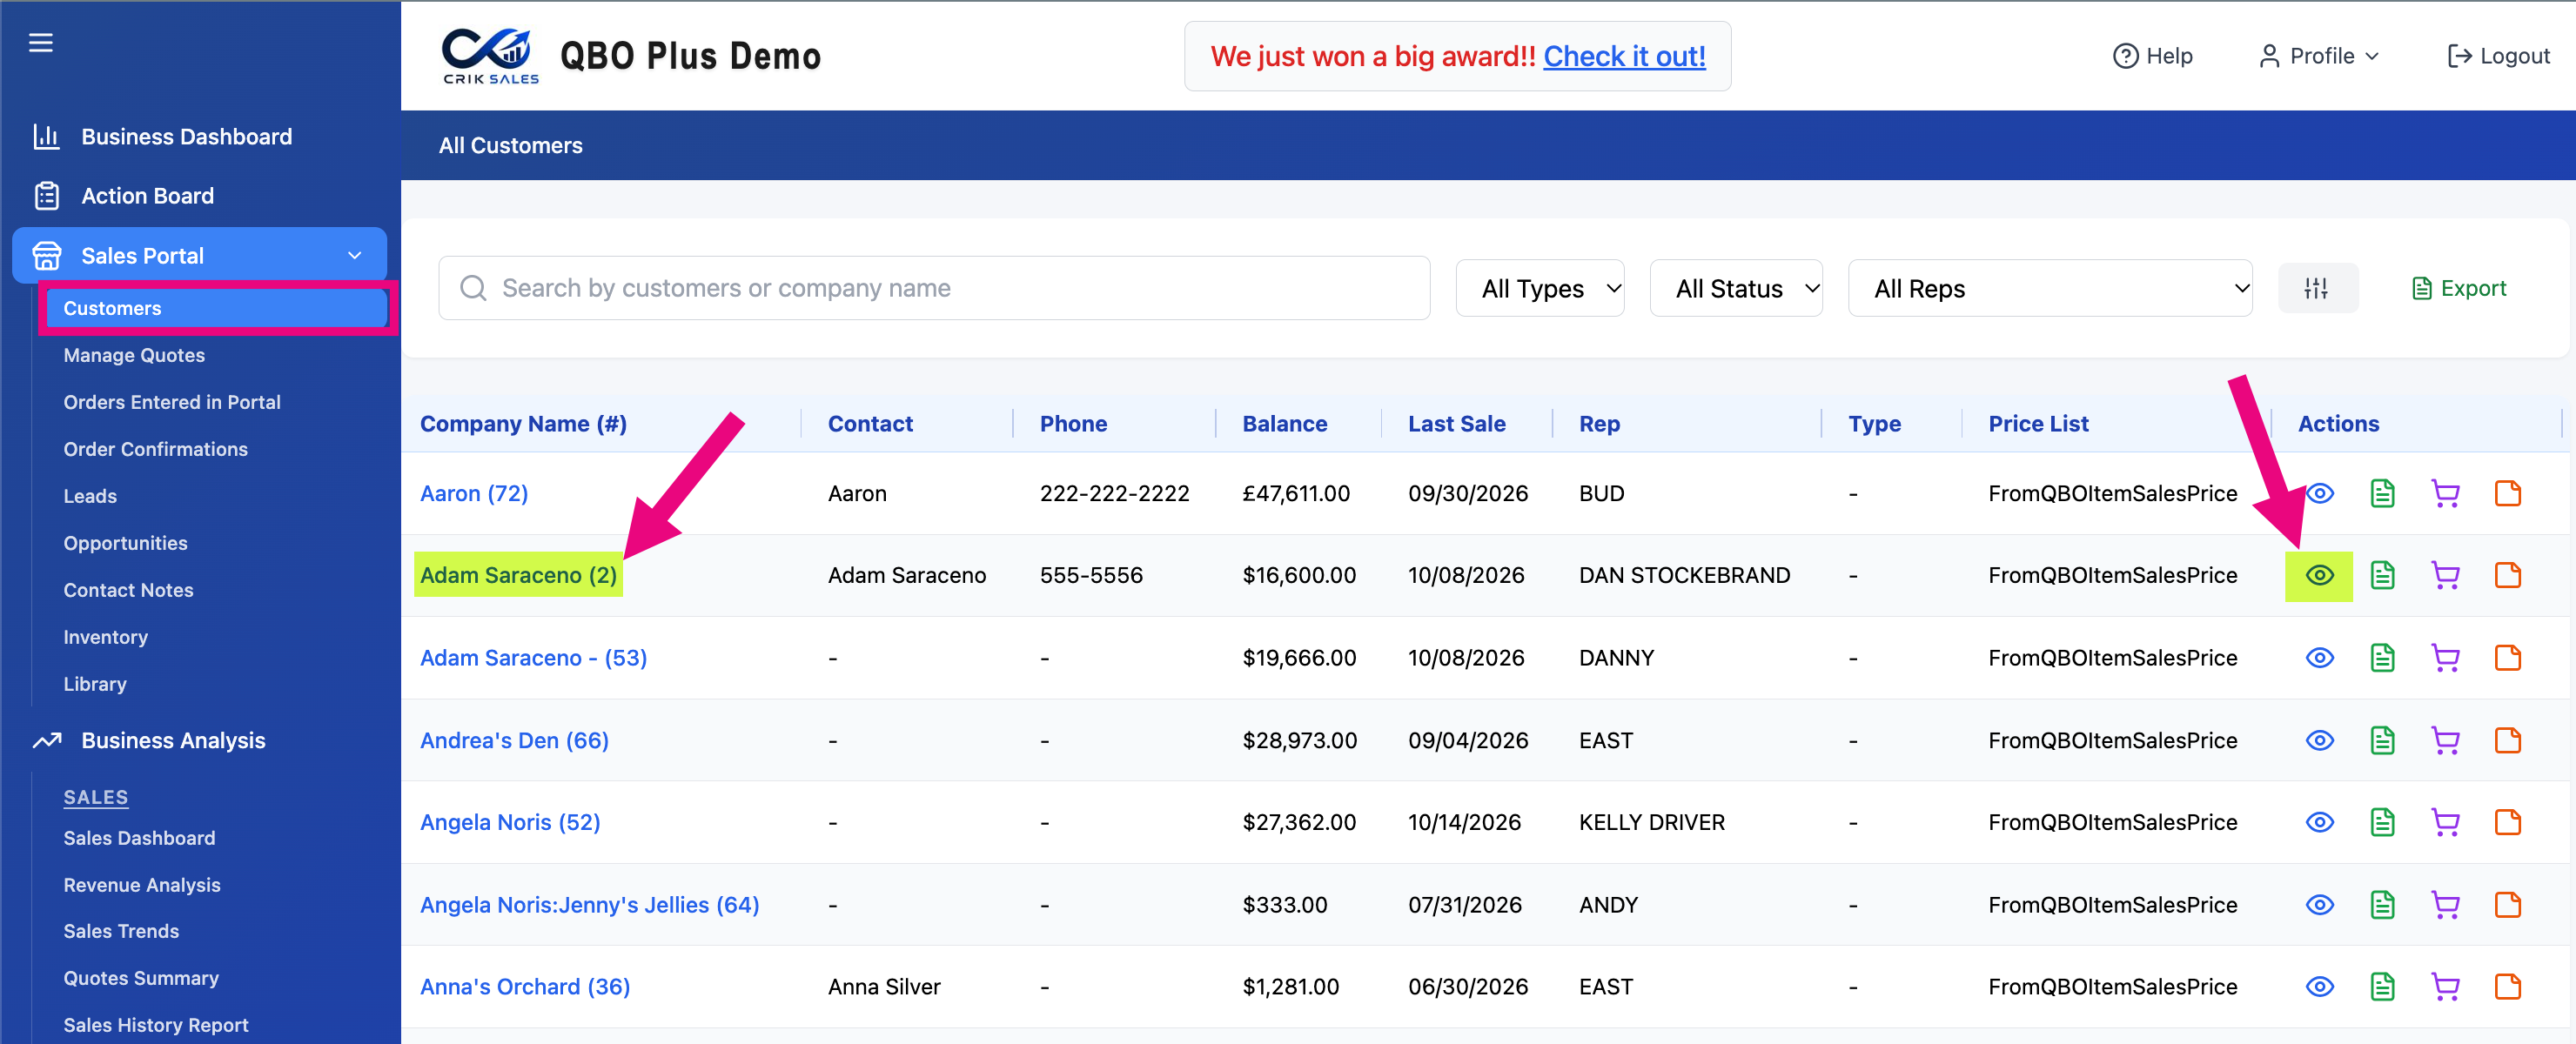Click the cart icon for Aaron (72)
The image size is (2576, 1044).
(x=2445, y=494)
